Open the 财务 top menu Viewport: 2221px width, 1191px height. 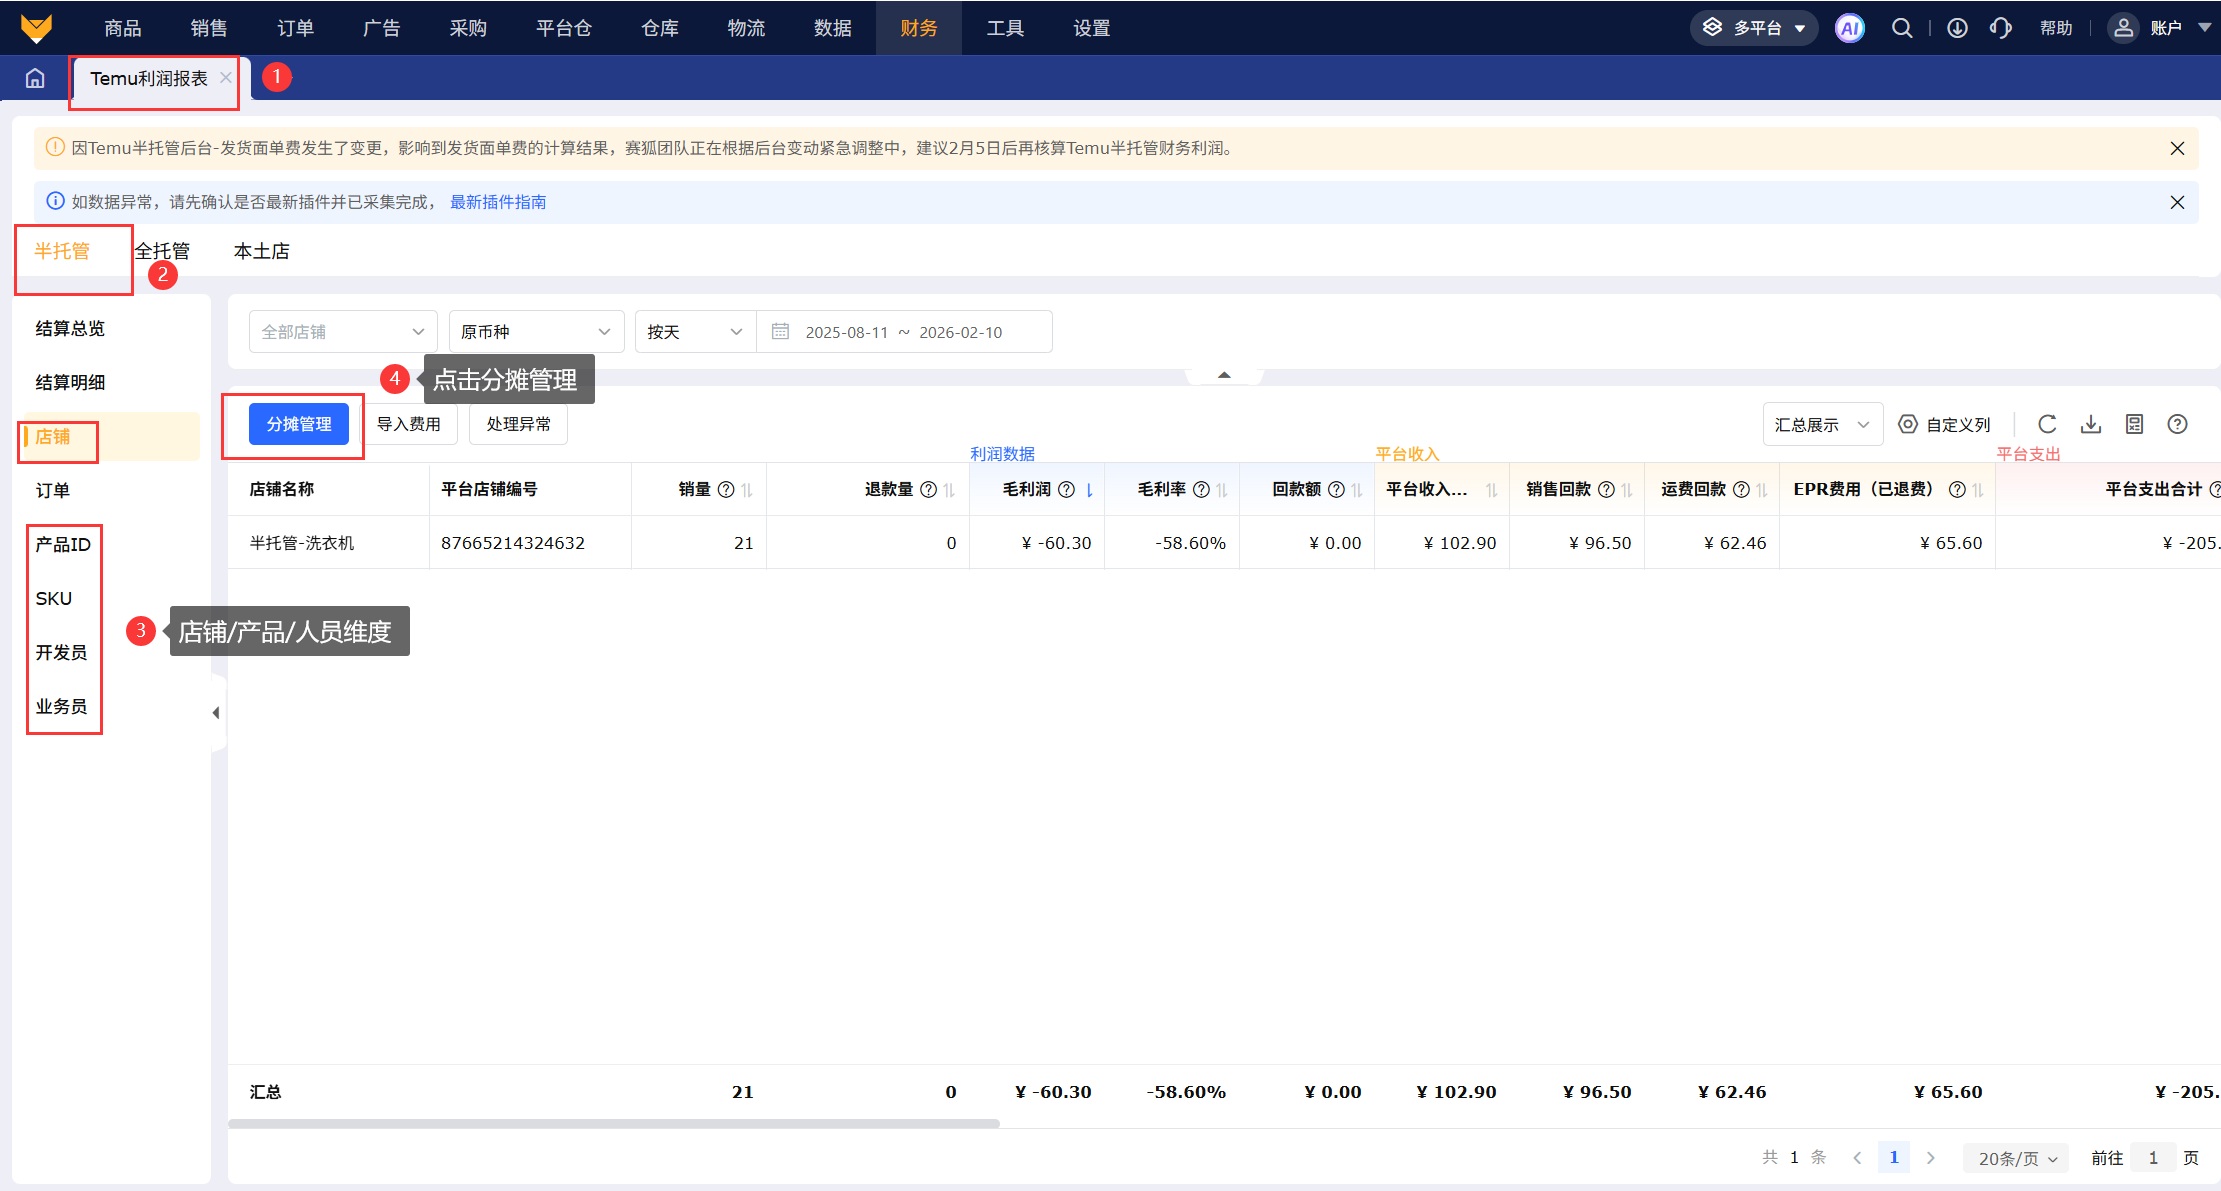(x=918, y=28)
